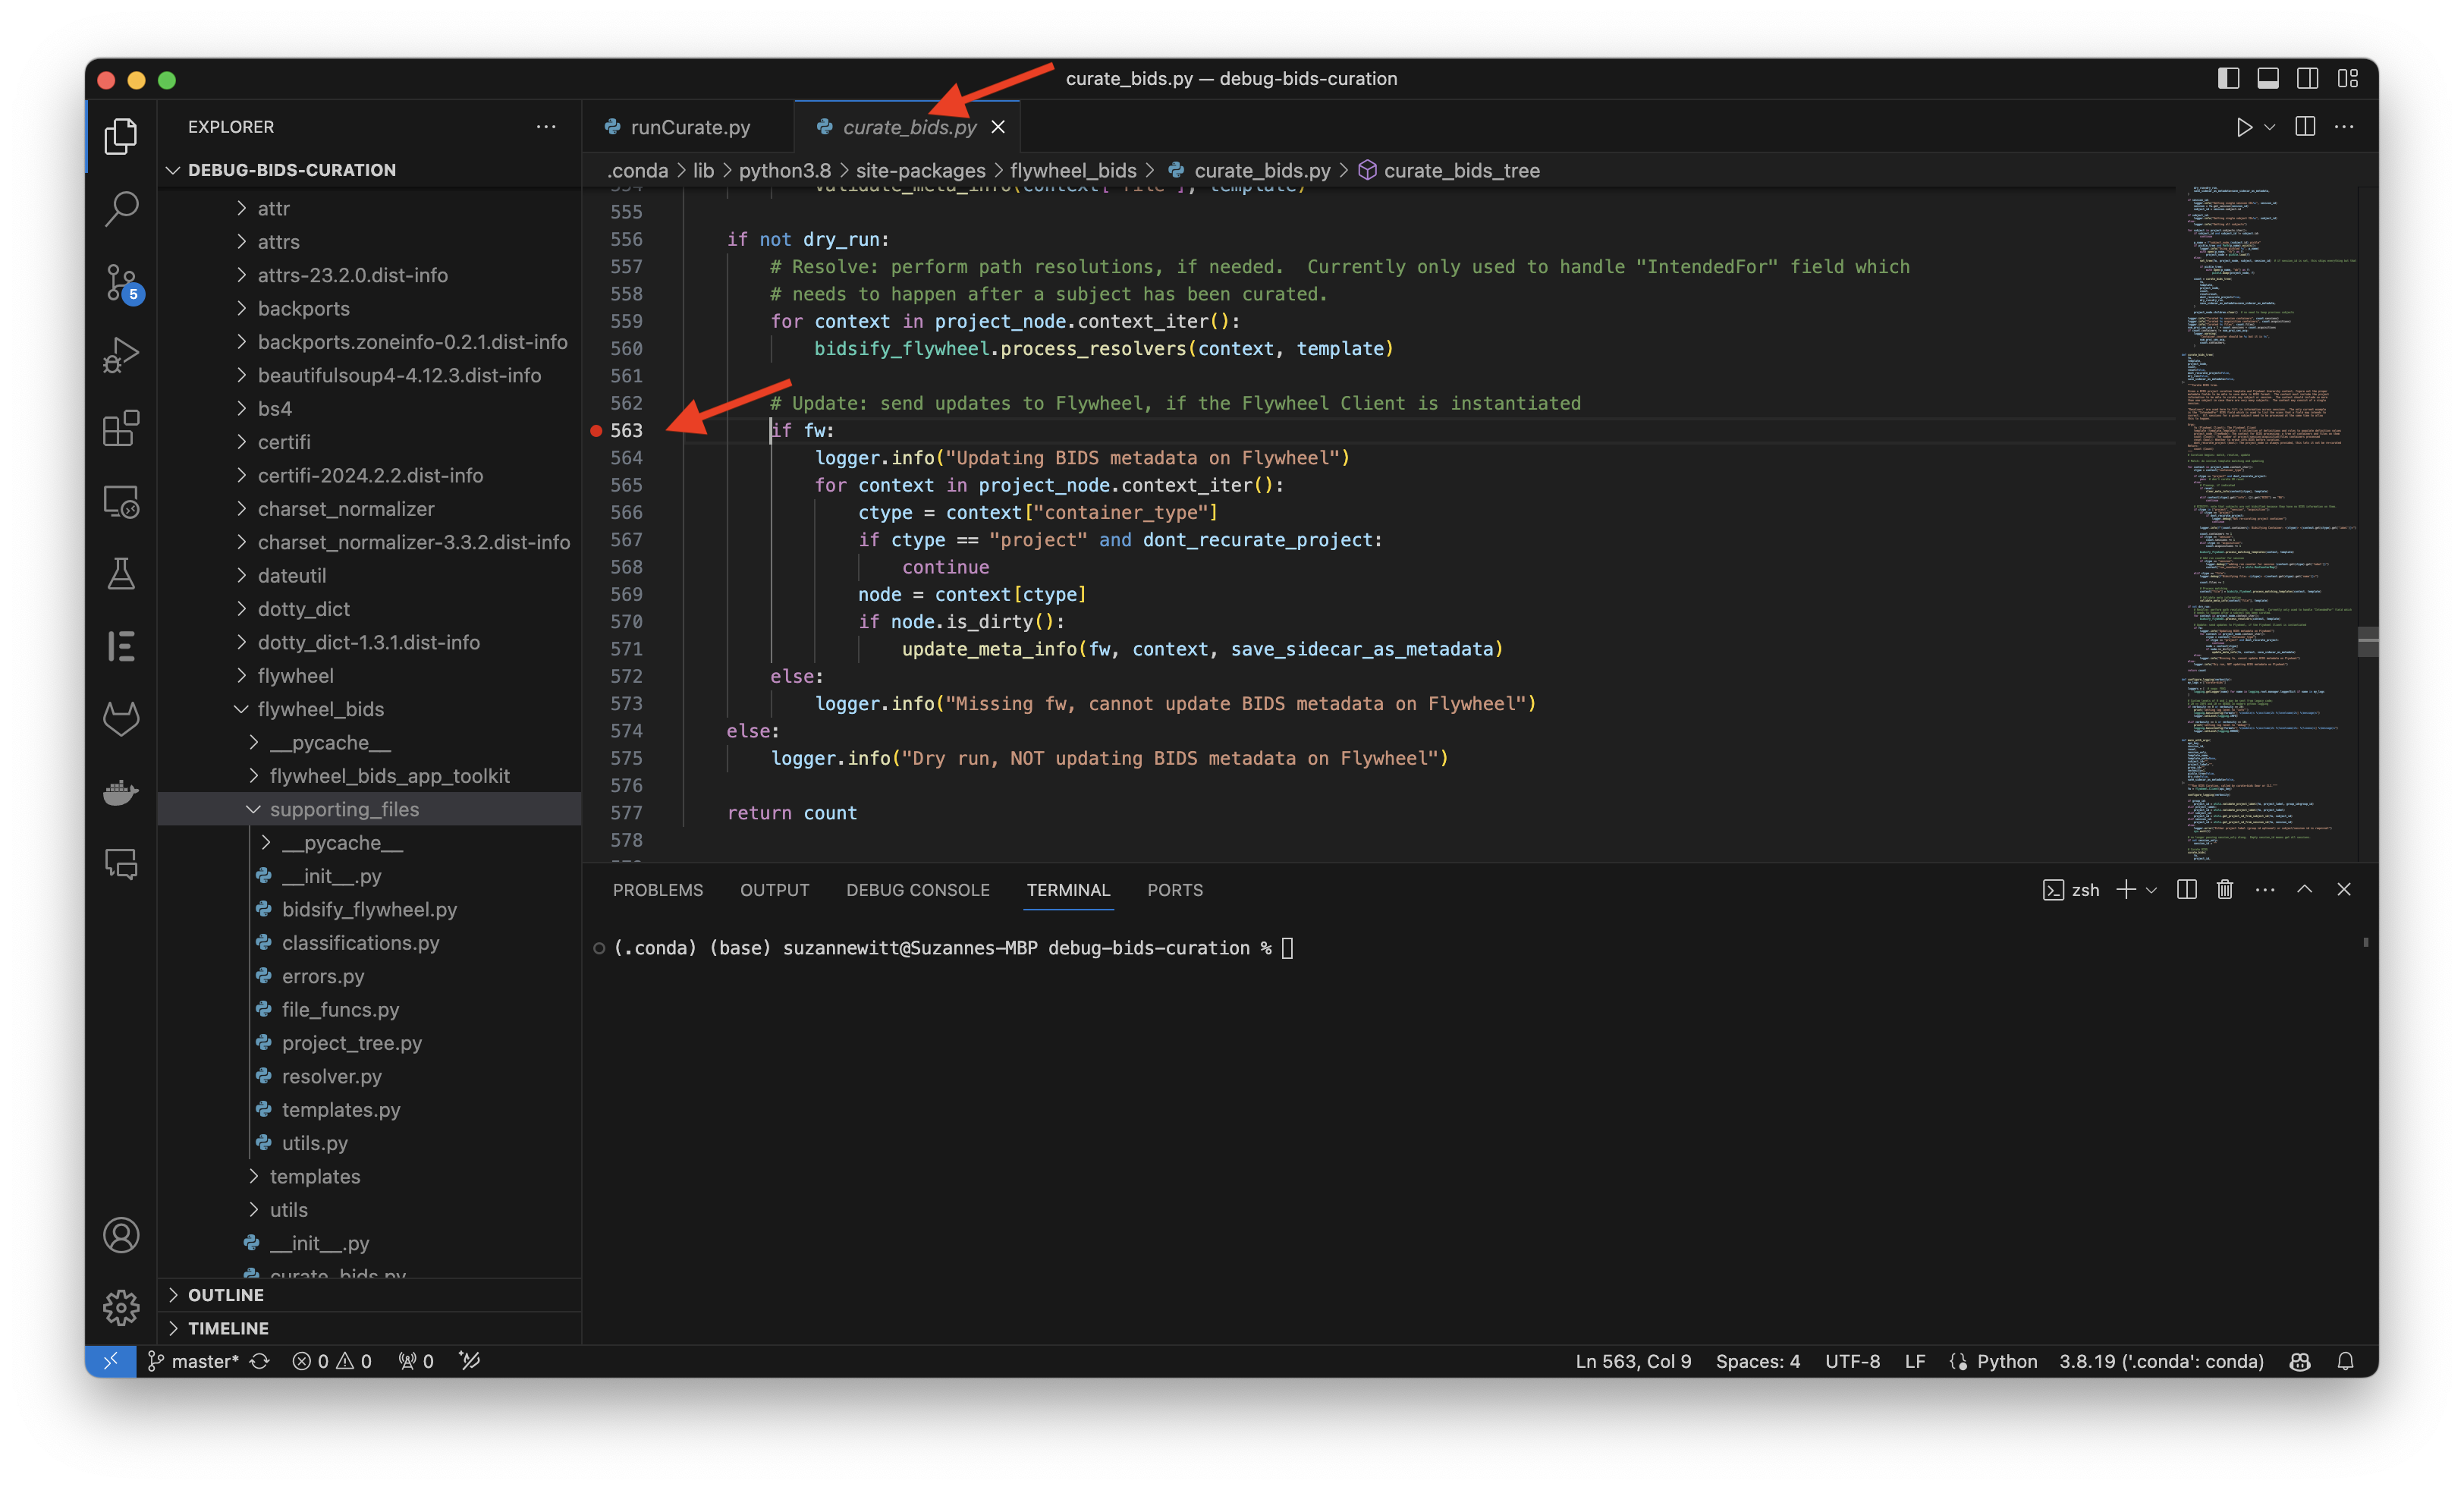Toggle the breakpoint on line 563
Image resolution: width=2464 pixels, height=1490 pixels.
(x=596, y=430)
